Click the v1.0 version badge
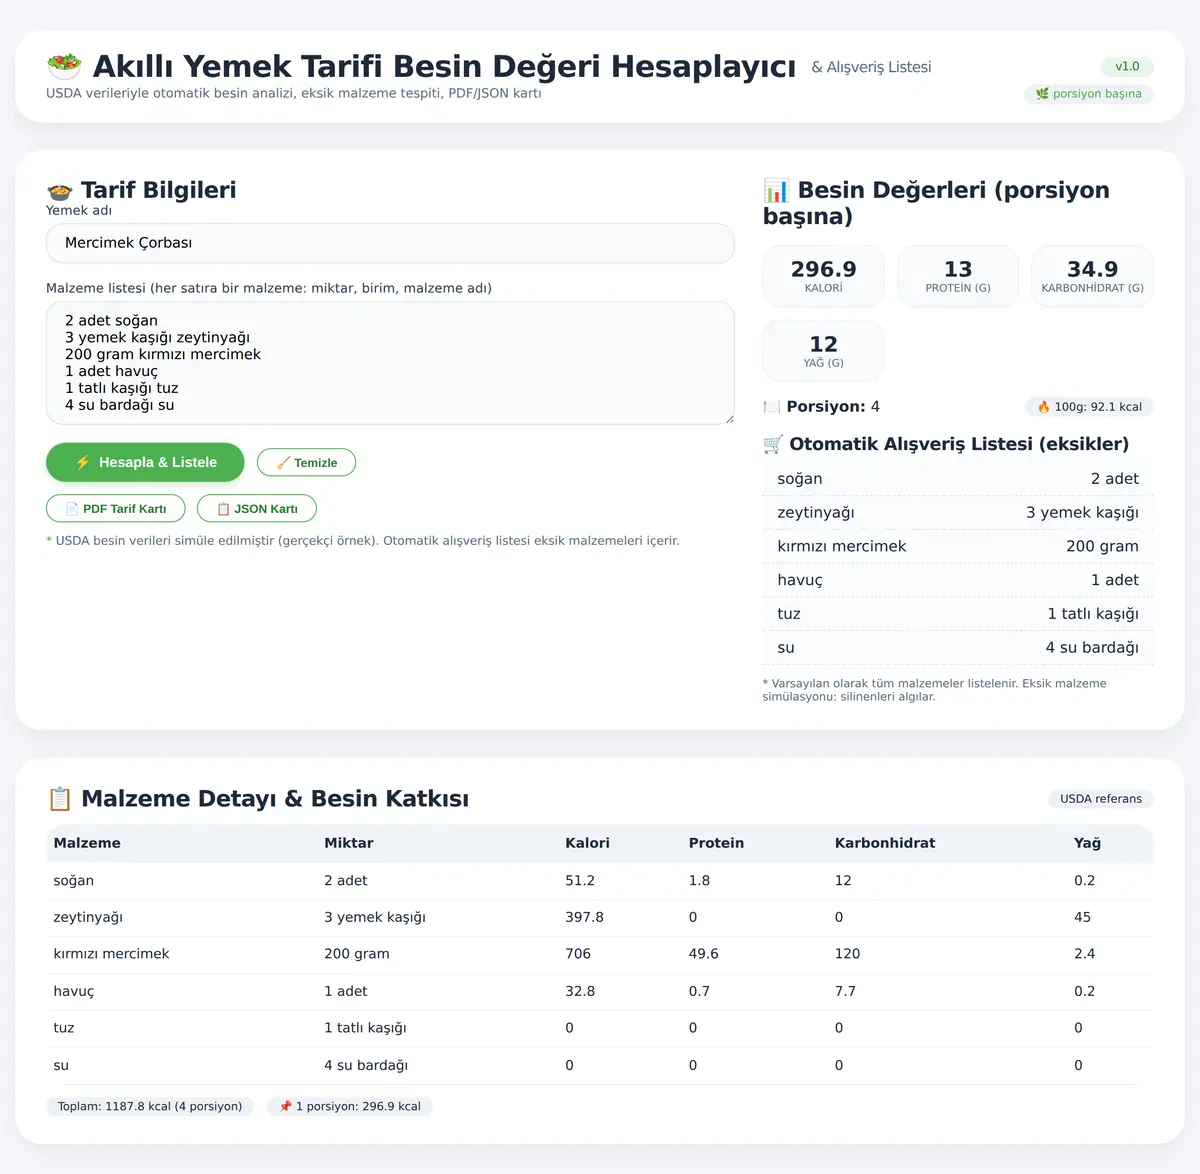Viewport: 1200px width, 1174px height. pyautogui.click(x=1127, y=66)
